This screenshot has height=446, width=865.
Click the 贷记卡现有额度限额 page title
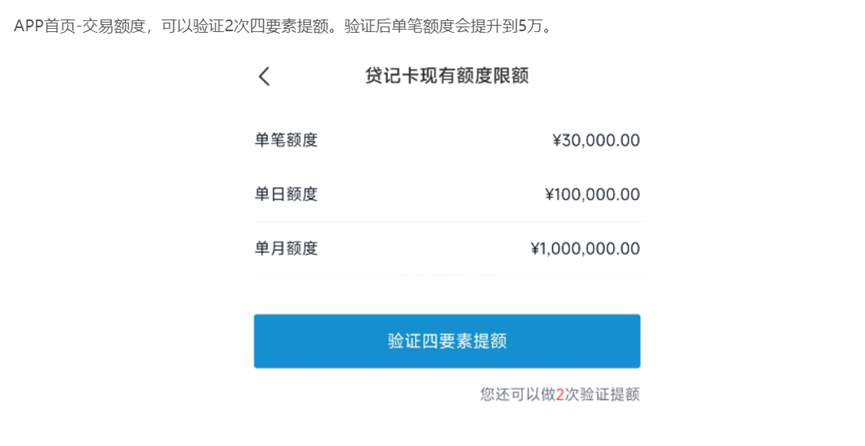click(x=447, y=76)
